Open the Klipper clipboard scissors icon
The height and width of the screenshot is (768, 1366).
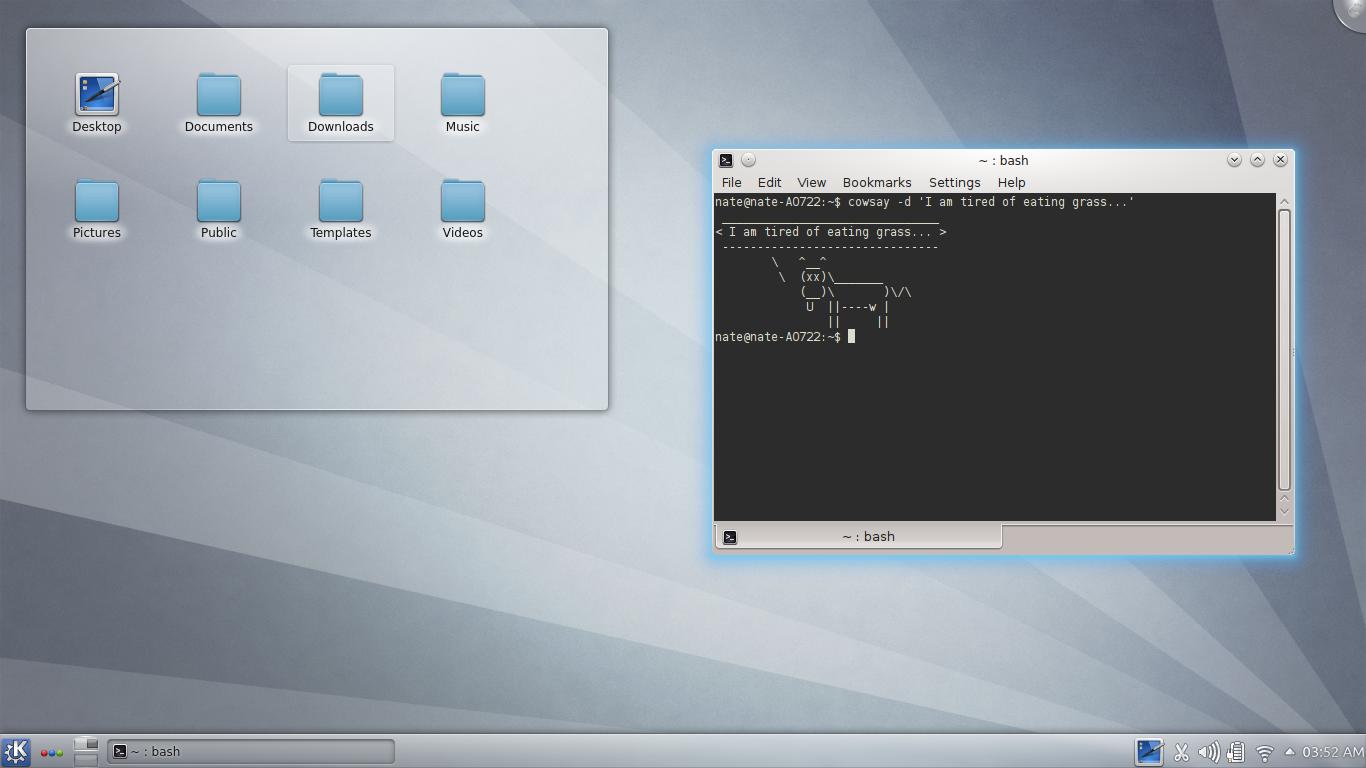(1181, 752)
